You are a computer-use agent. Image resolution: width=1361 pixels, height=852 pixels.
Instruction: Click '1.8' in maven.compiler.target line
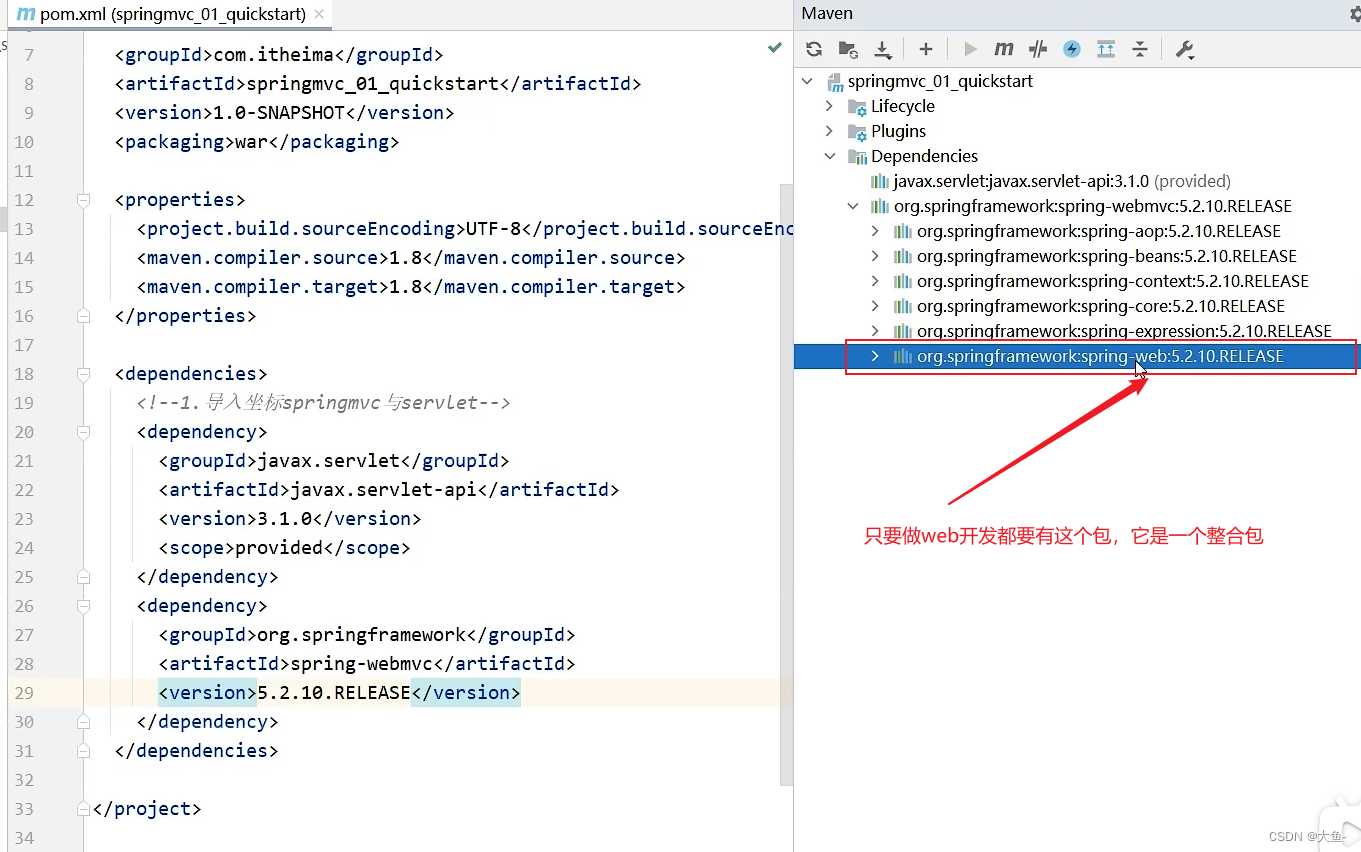pyautogui.click(x=405, y=287)
